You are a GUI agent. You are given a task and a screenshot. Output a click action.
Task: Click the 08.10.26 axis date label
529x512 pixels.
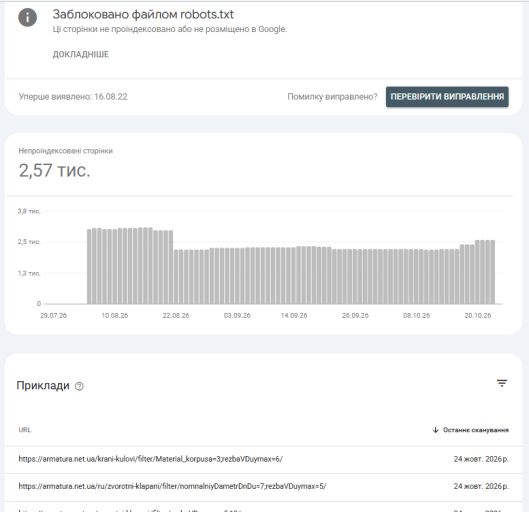(417, 316)
